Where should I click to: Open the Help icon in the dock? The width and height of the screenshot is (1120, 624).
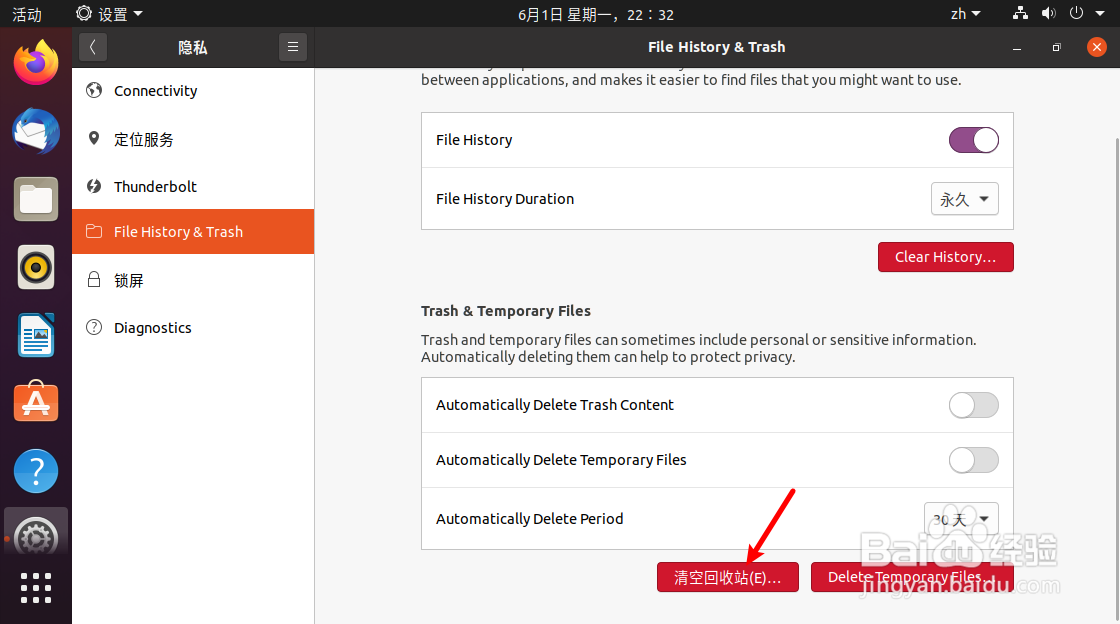[x=36, y=471]
